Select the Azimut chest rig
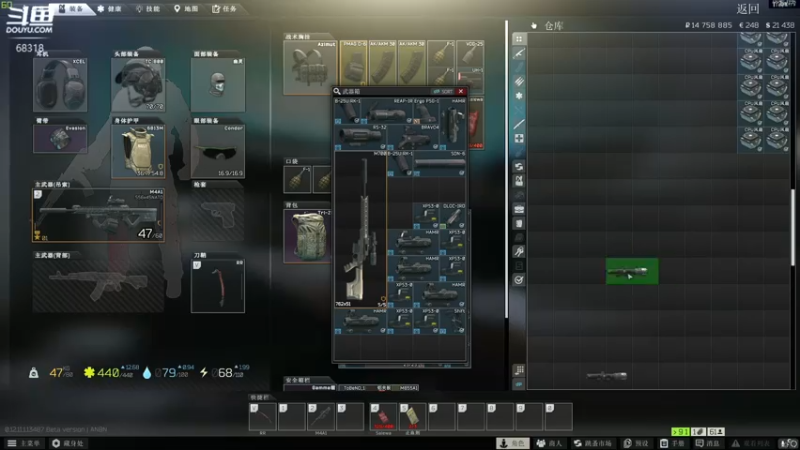Screen dimensions: 800x450 tap(310, 68)
